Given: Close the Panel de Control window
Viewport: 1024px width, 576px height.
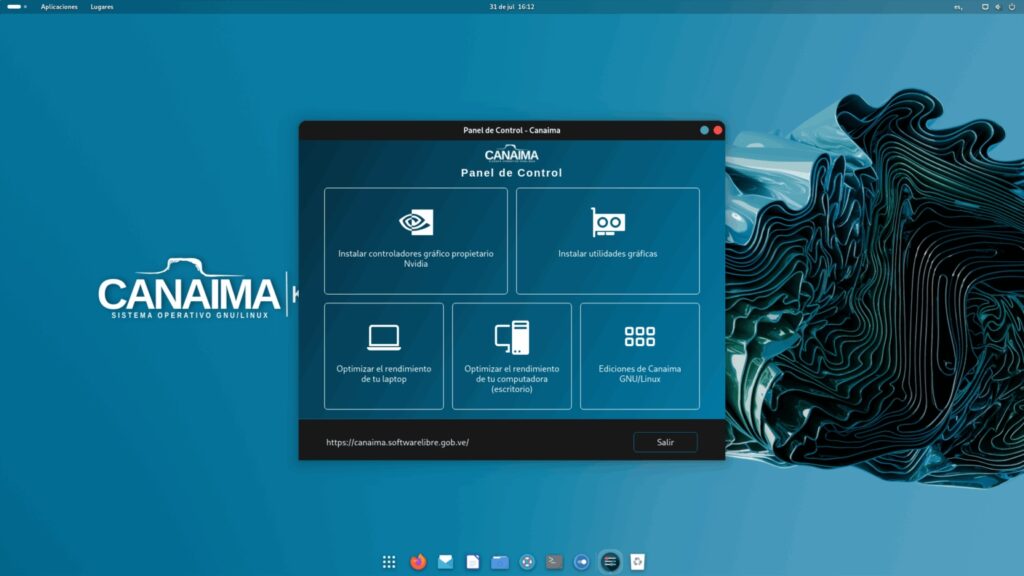Looking at the screenshot, I should (x=718, y=130).
